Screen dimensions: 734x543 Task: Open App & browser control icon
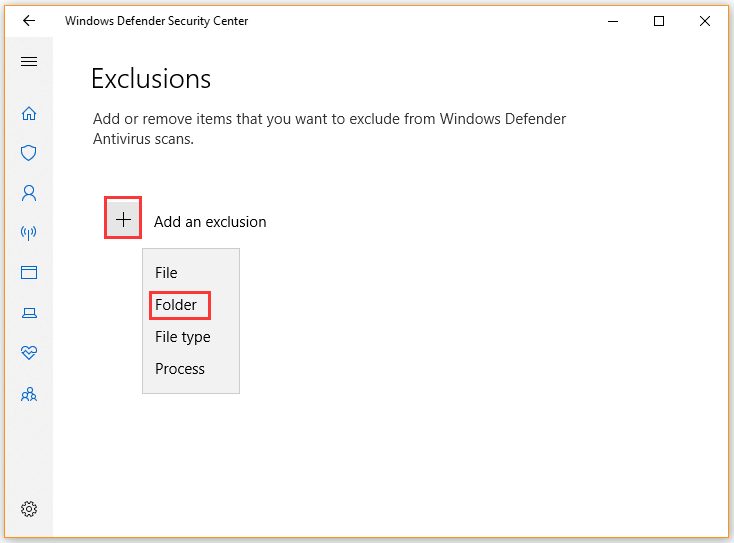coord(29,272)
